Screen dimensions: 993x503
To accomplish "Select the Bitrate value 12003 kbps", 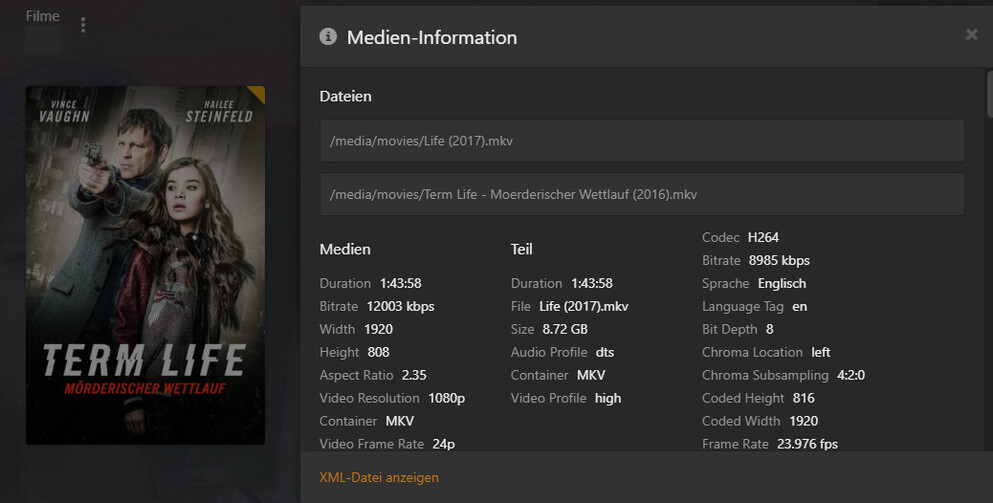I will pos(400,307).
